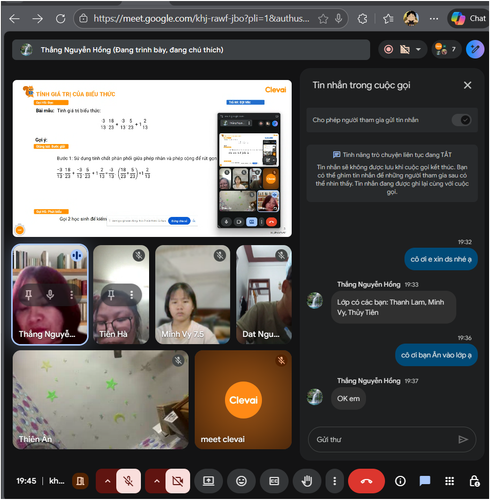The width and height of the screenshot is (490, 500).
Task: Click the door icon beside the meeting code
Action: (x=80, y=481)
